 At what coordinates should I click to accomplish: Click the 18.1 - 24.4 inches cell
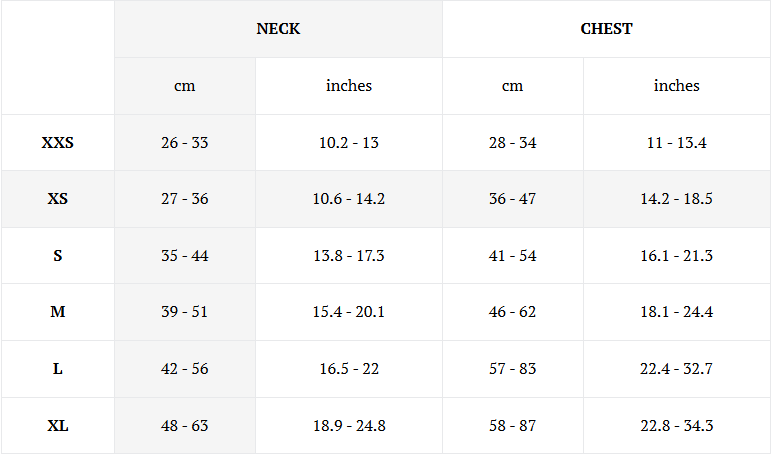[x=676, y=312]
